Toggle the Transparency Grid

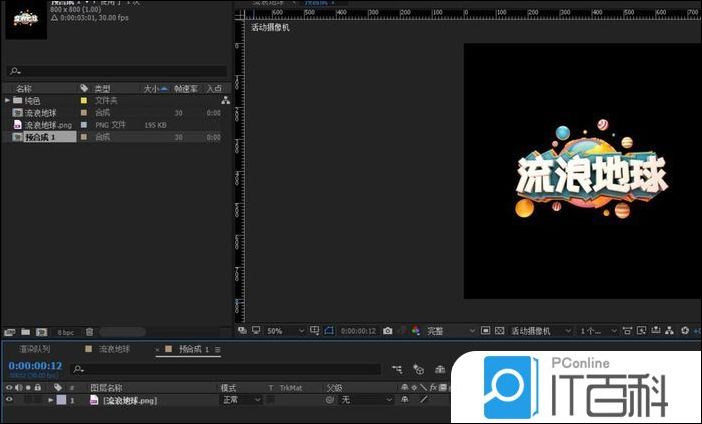(x=500, y=330)
